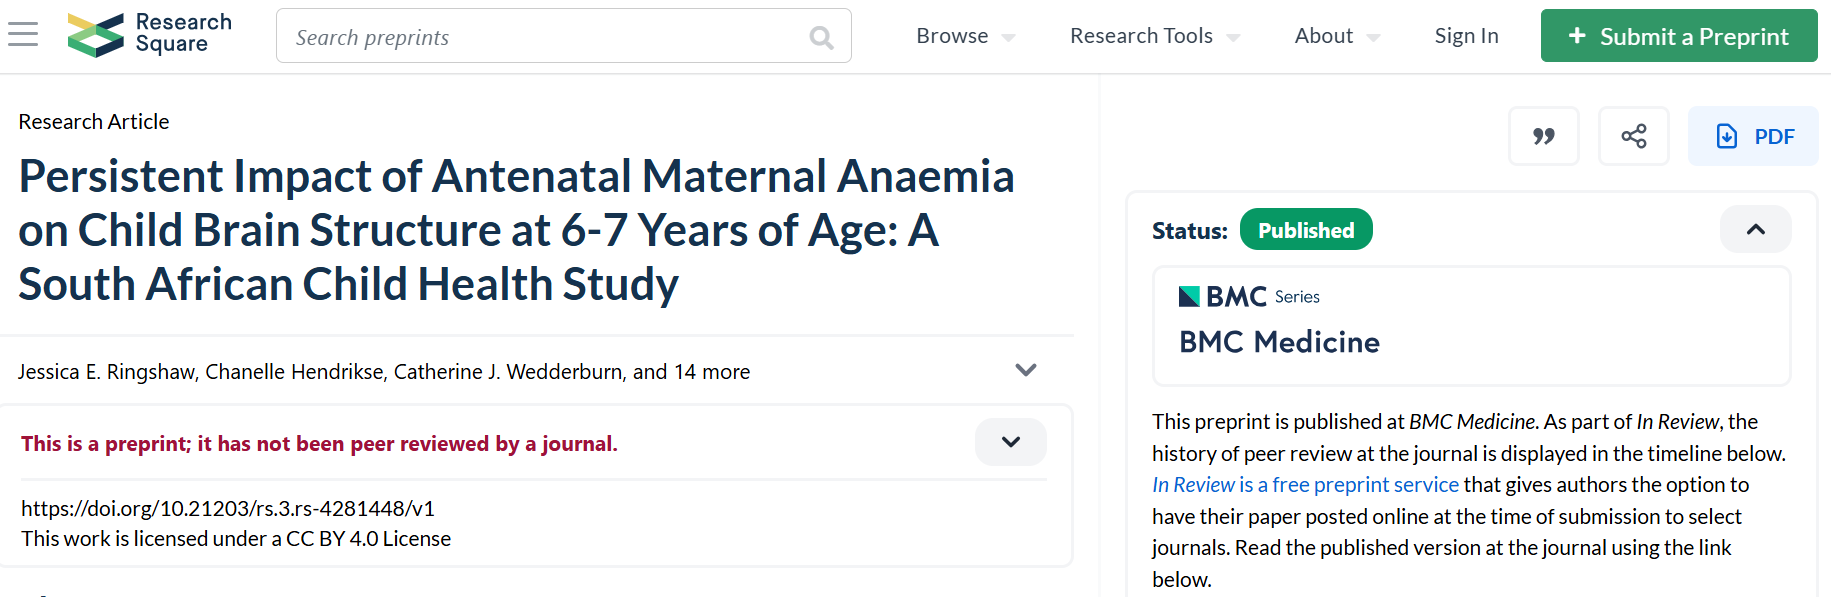
Task: Open the Research Tools dropdown menu
Action: coord(1154,36)
